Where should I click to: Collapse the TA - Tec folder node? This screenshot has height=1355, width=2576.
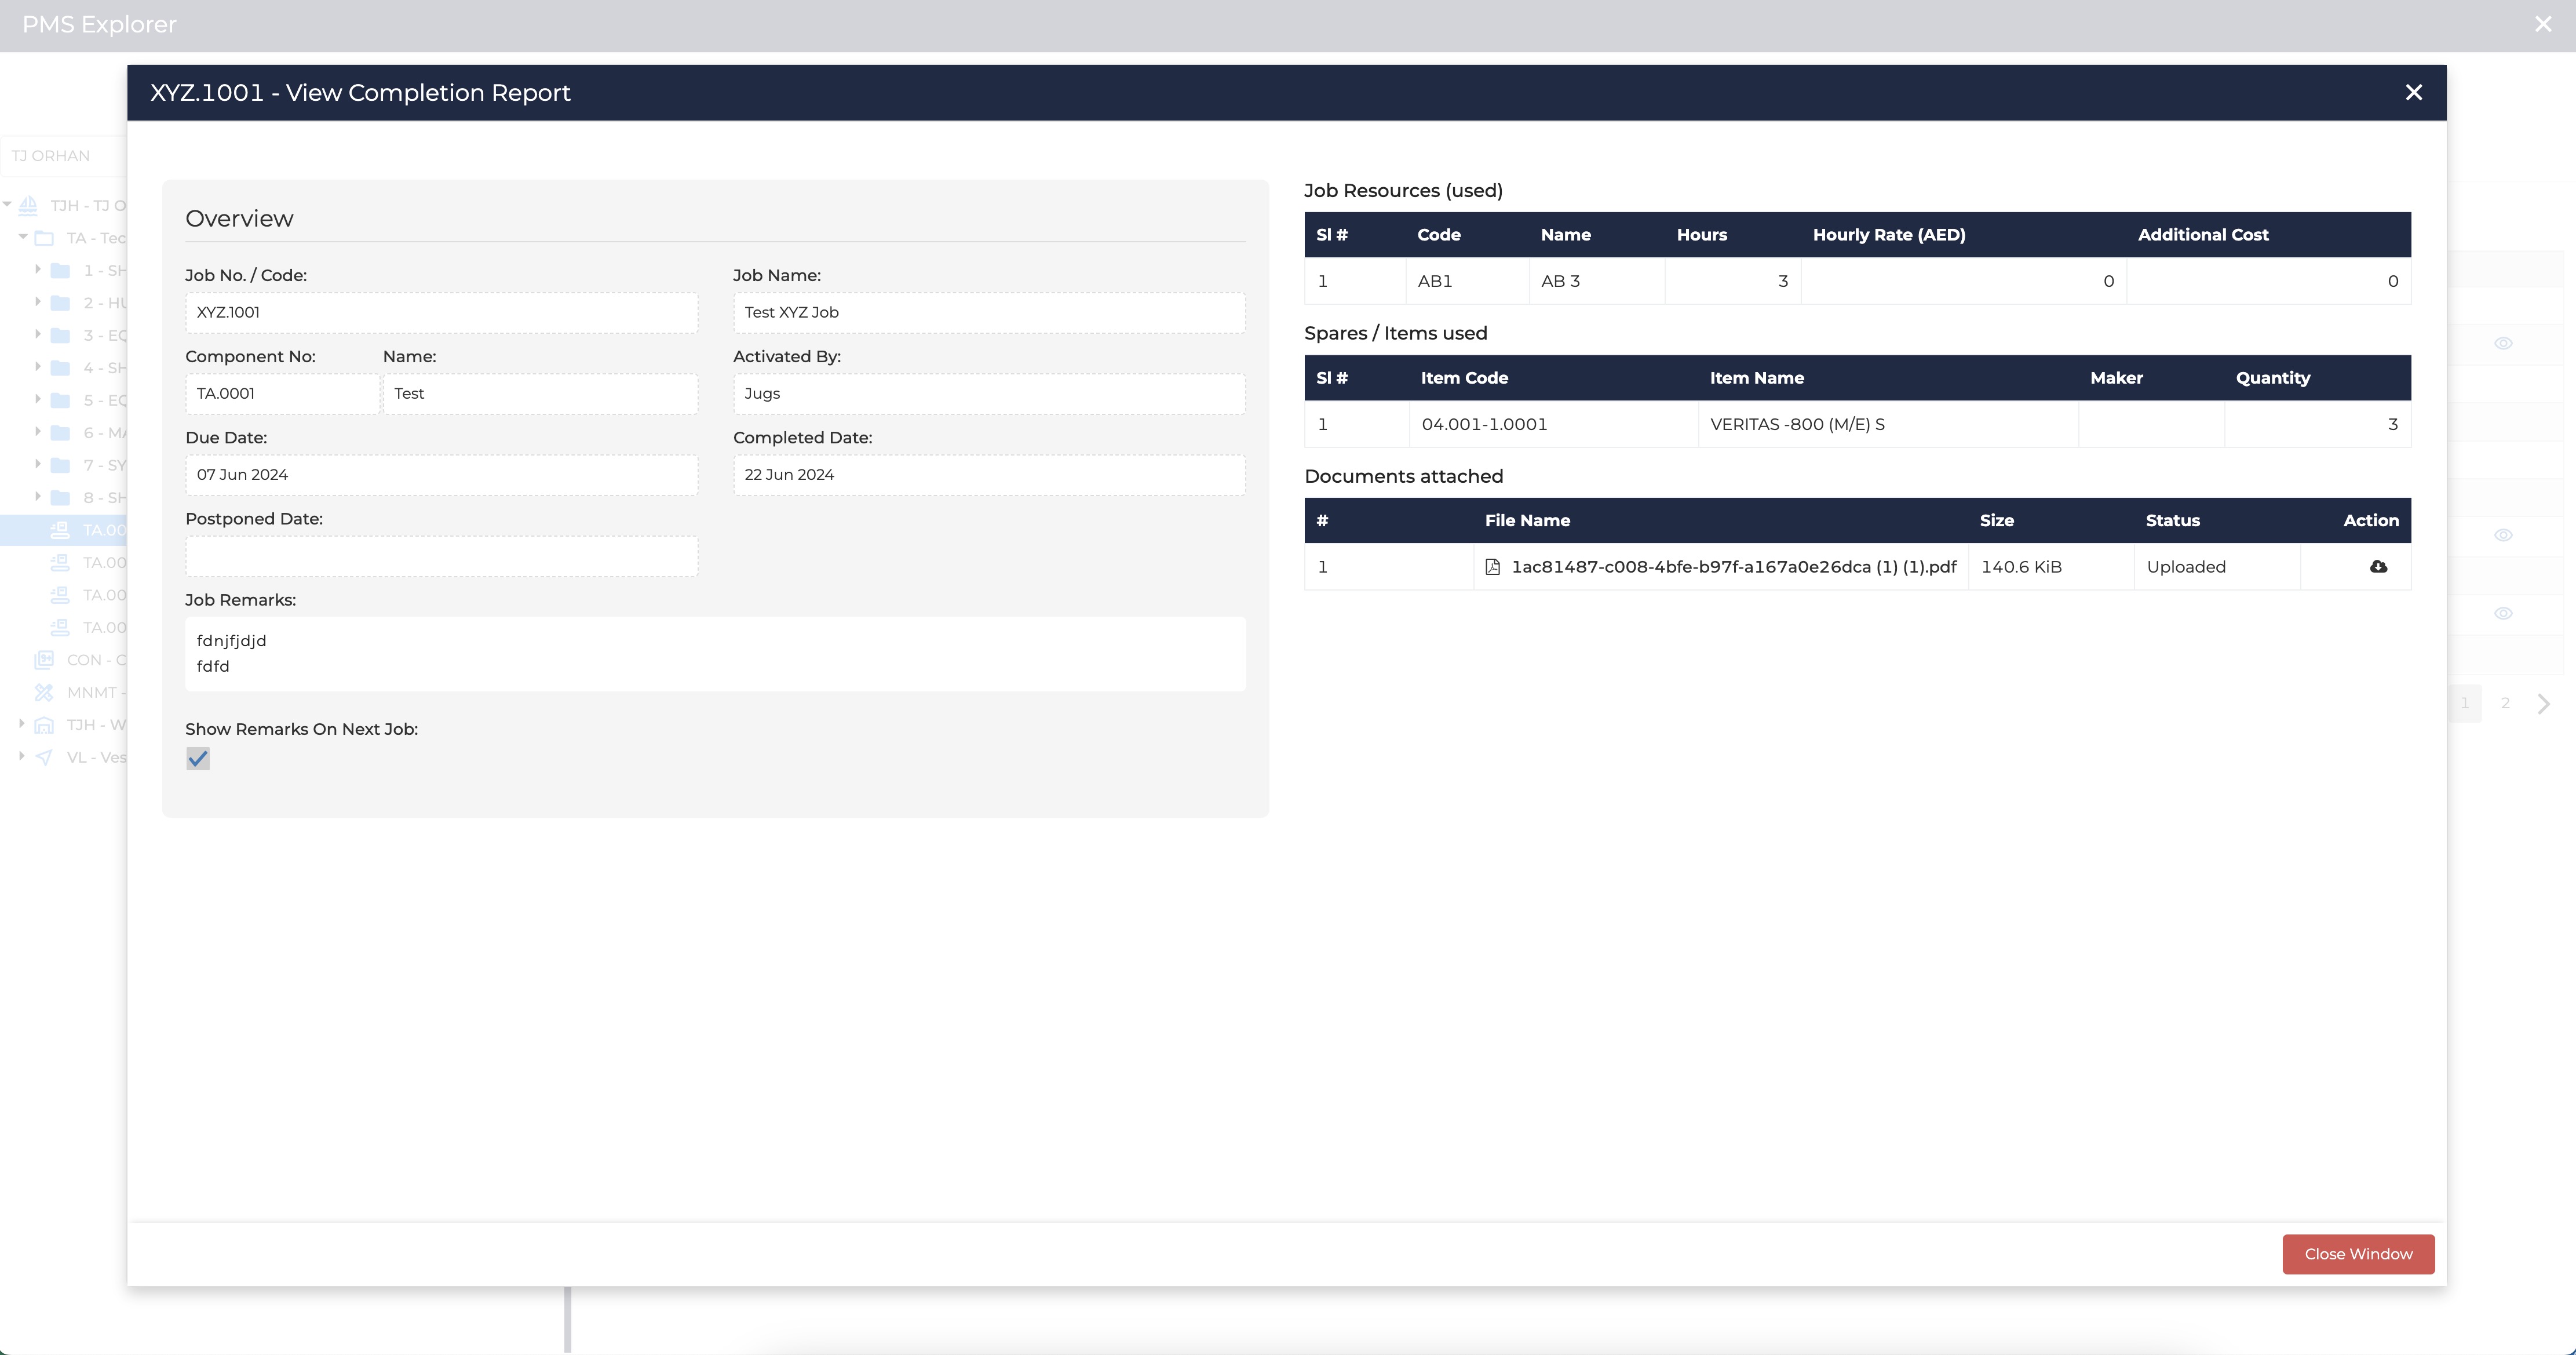point(22,237)
